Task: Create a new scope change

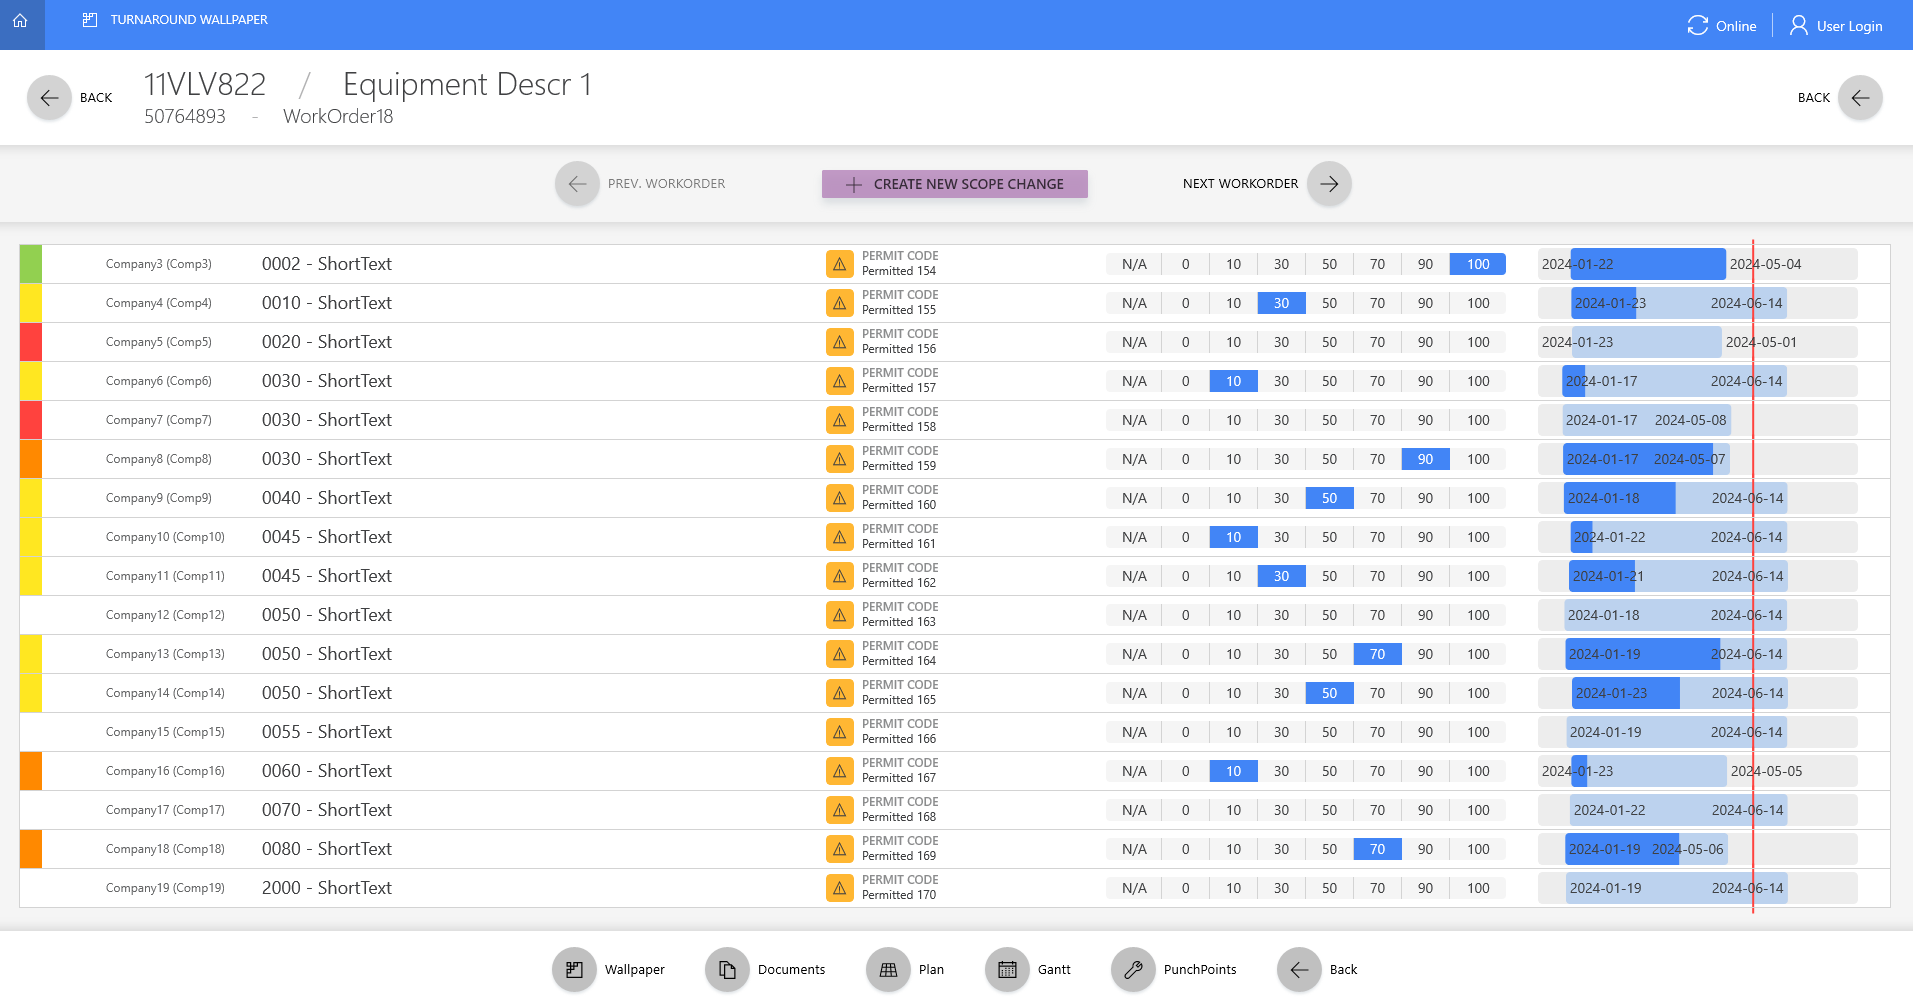Action: [x=954, y=184]
